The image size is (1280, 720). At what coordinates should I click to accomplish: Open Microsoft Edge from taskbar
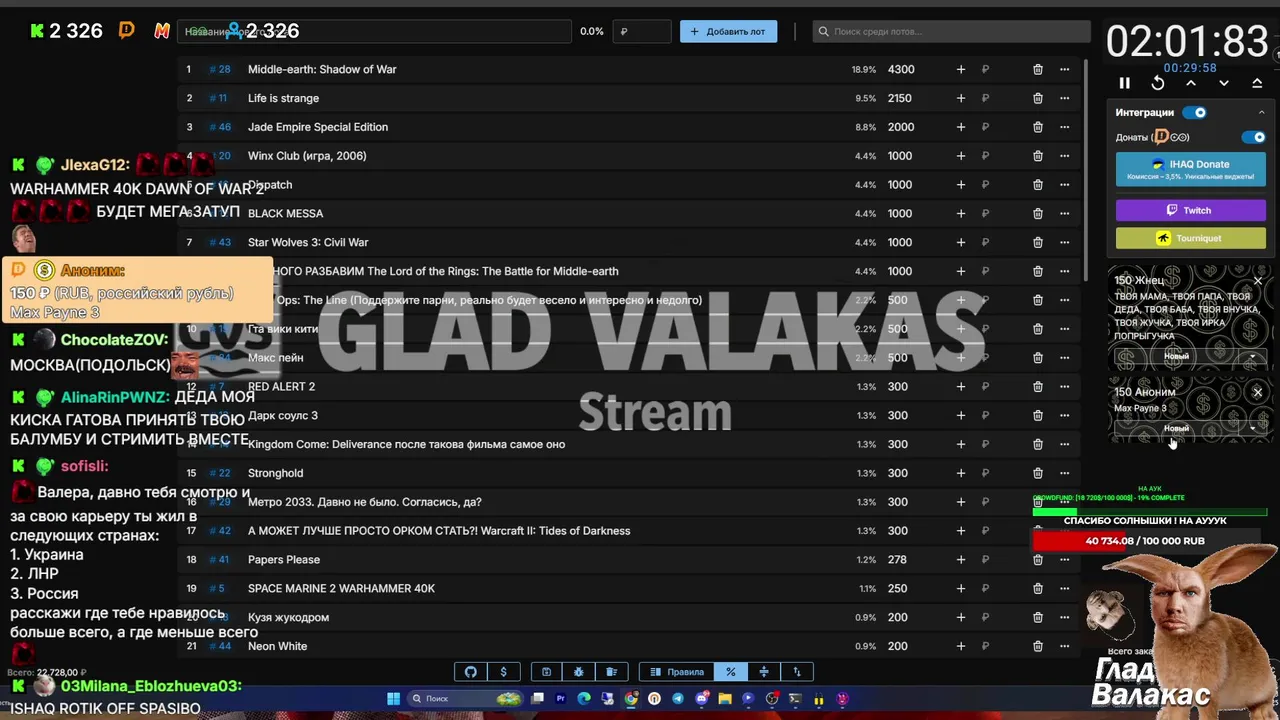pyautogui.click(x=584, y=699)
